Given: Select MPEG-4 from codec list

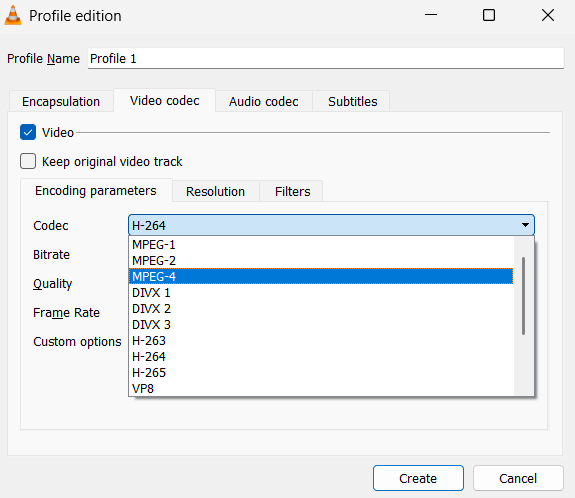Looking at the screenshot, I should click(x=321, y=276).
